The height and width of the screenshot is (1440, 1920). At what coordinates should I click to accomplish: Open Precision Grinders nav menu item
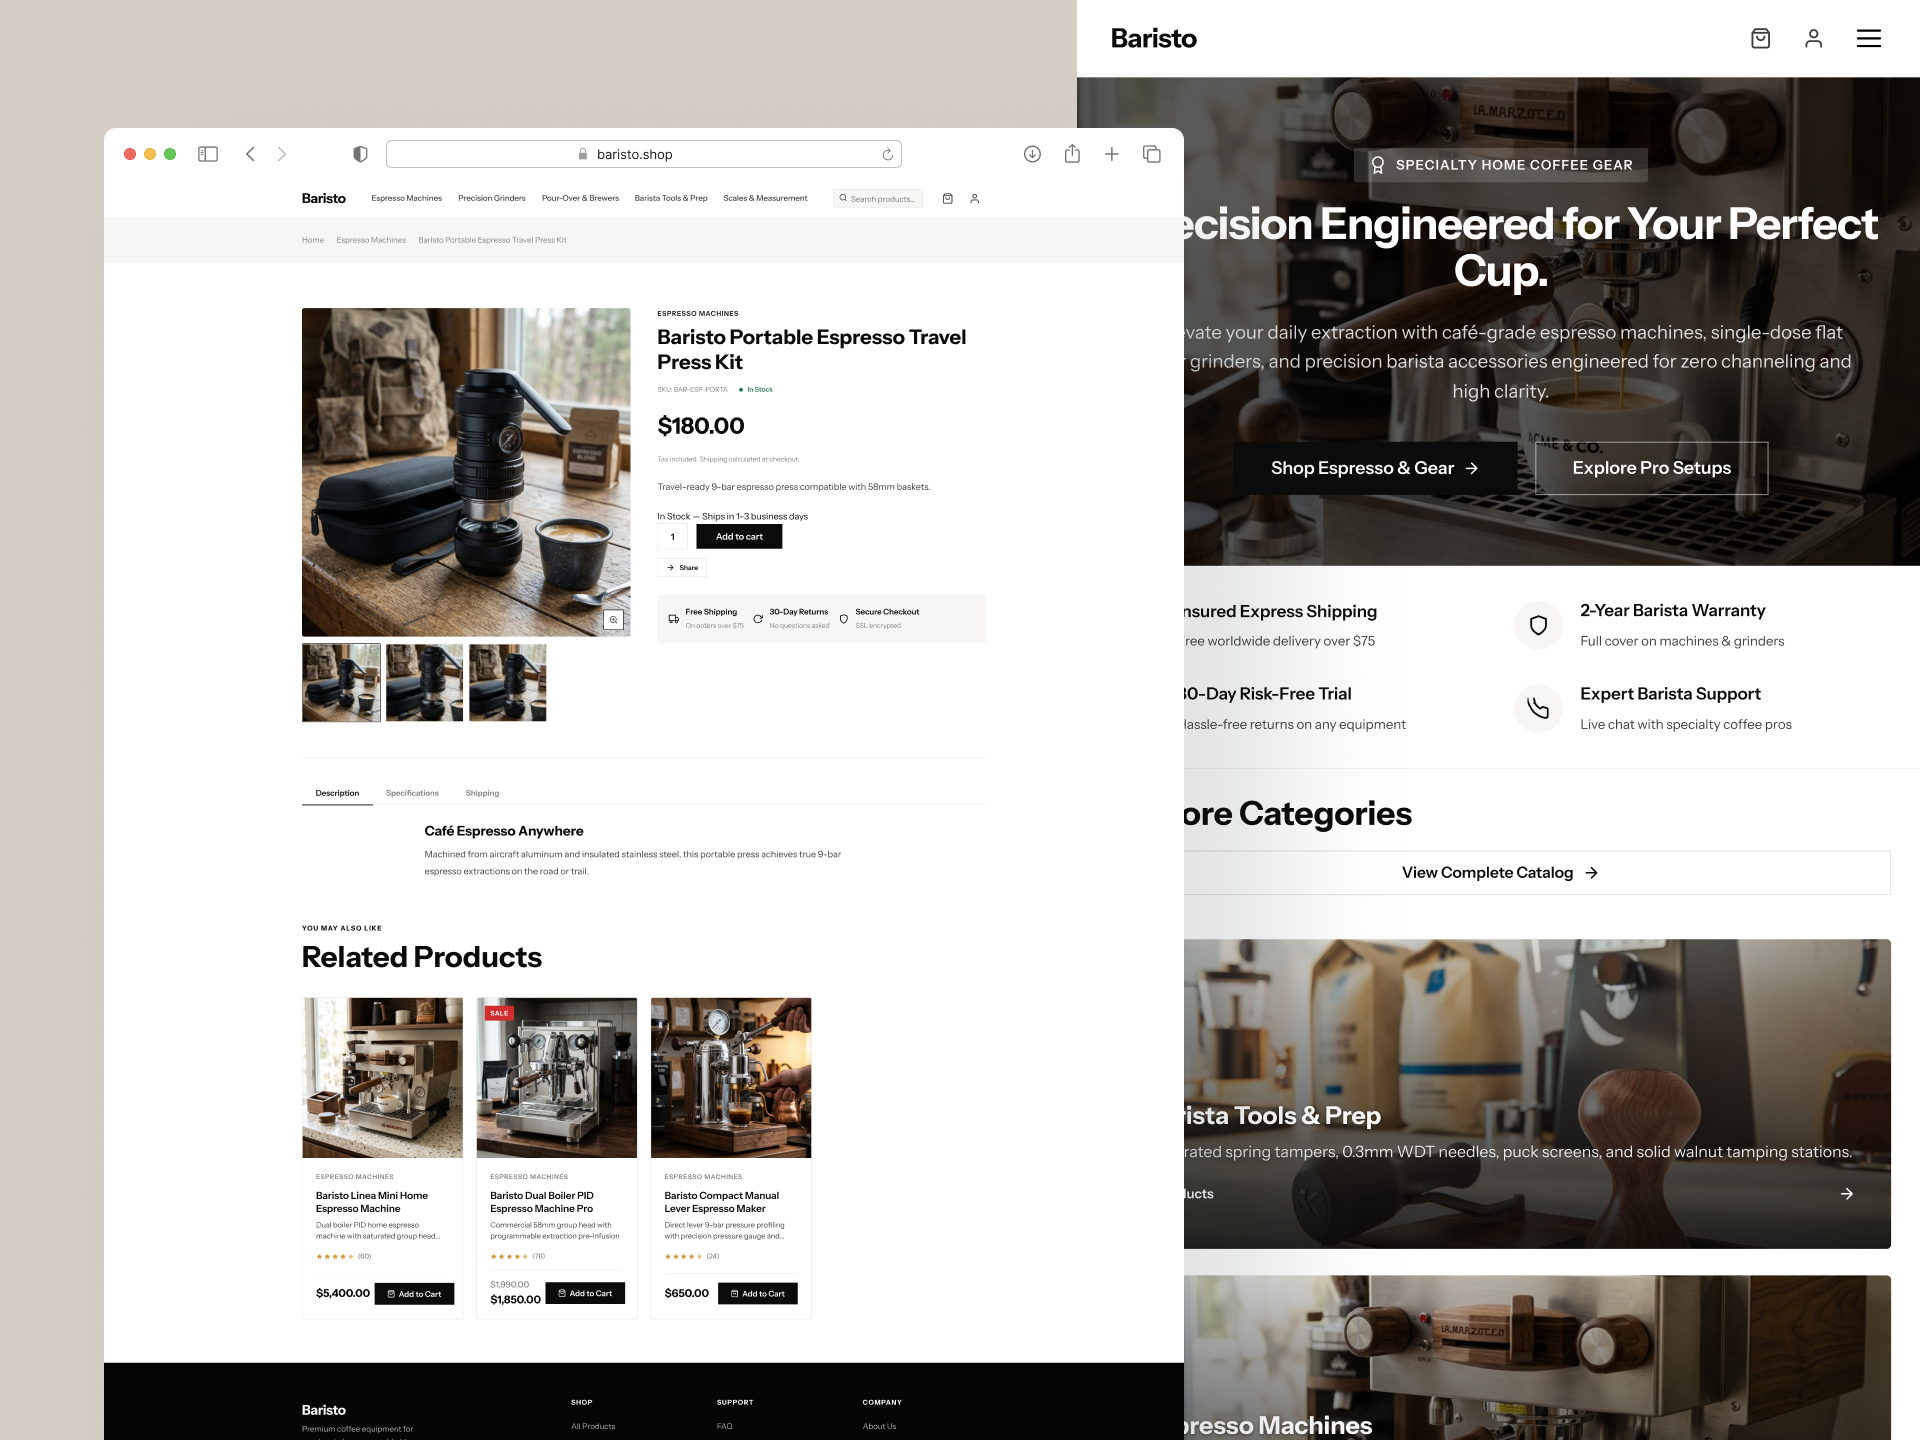tap(491, 198)
